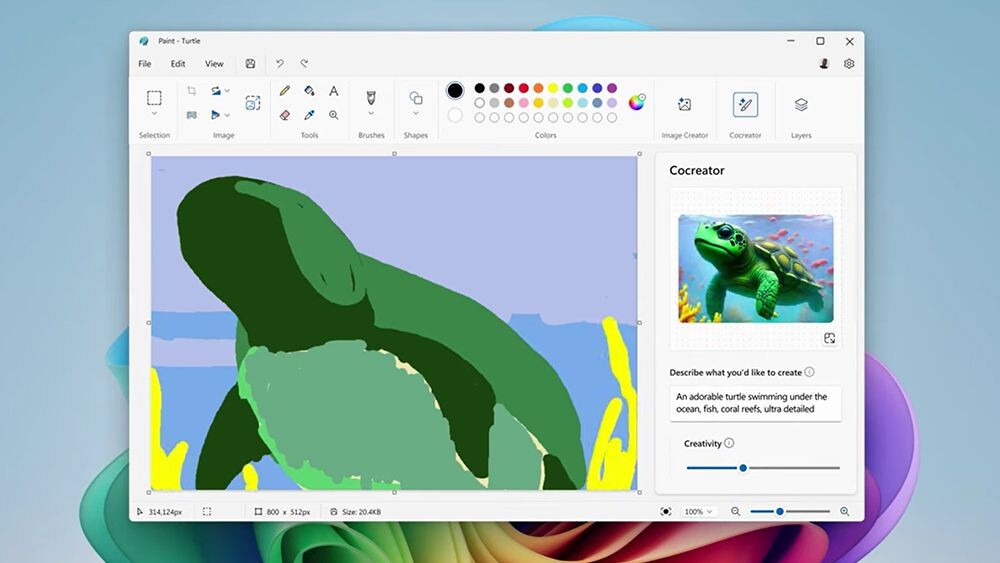Open the Rotate dropdown arrow
Viewport: 1000px width, 563px height.
point(227,91)
